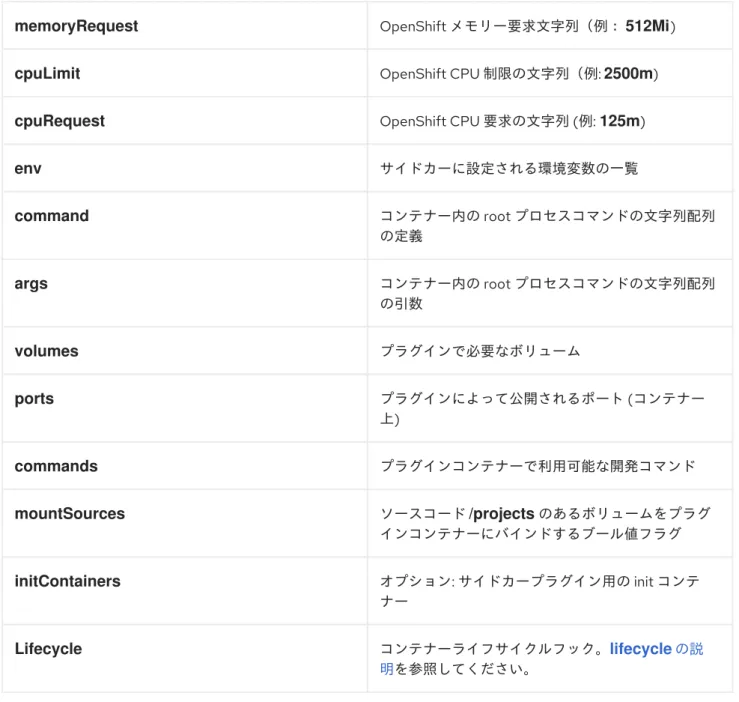Select the commands row name
739x702 pixels.
point(56,466)
